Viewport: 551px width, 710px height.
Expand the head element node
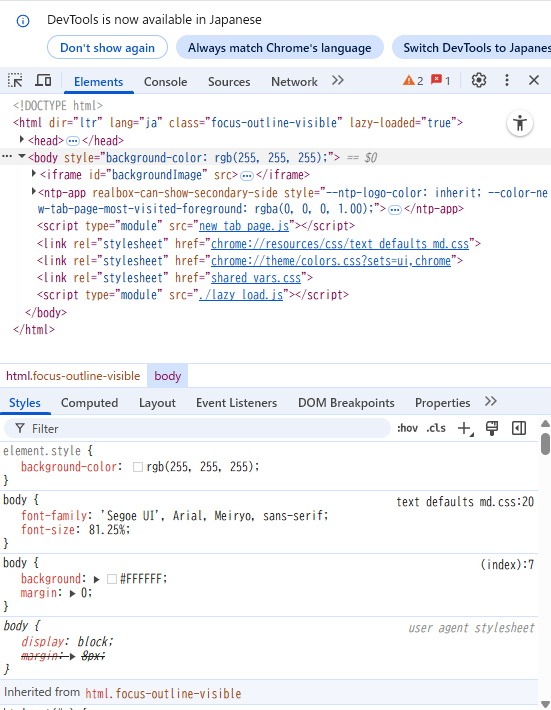point(22,139)
